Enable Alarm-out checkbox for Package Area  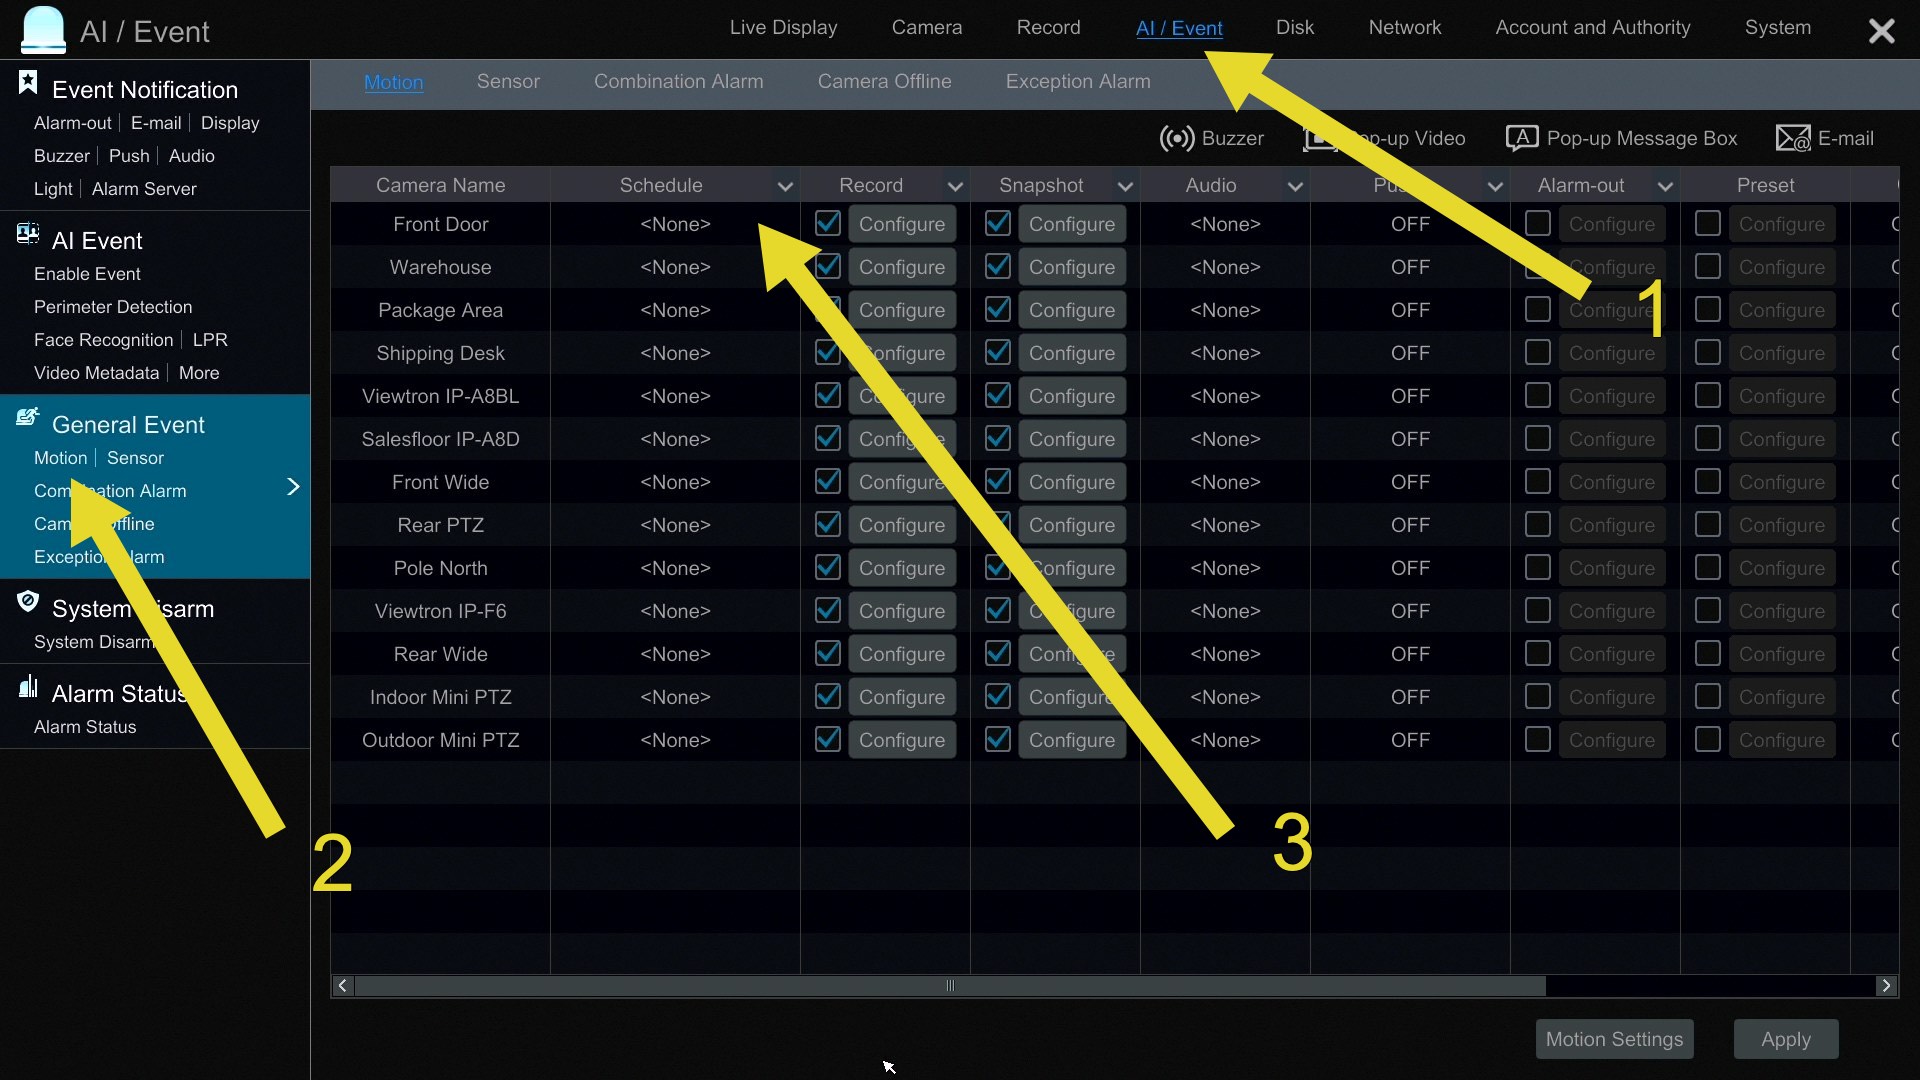[x=1537, y=309]
